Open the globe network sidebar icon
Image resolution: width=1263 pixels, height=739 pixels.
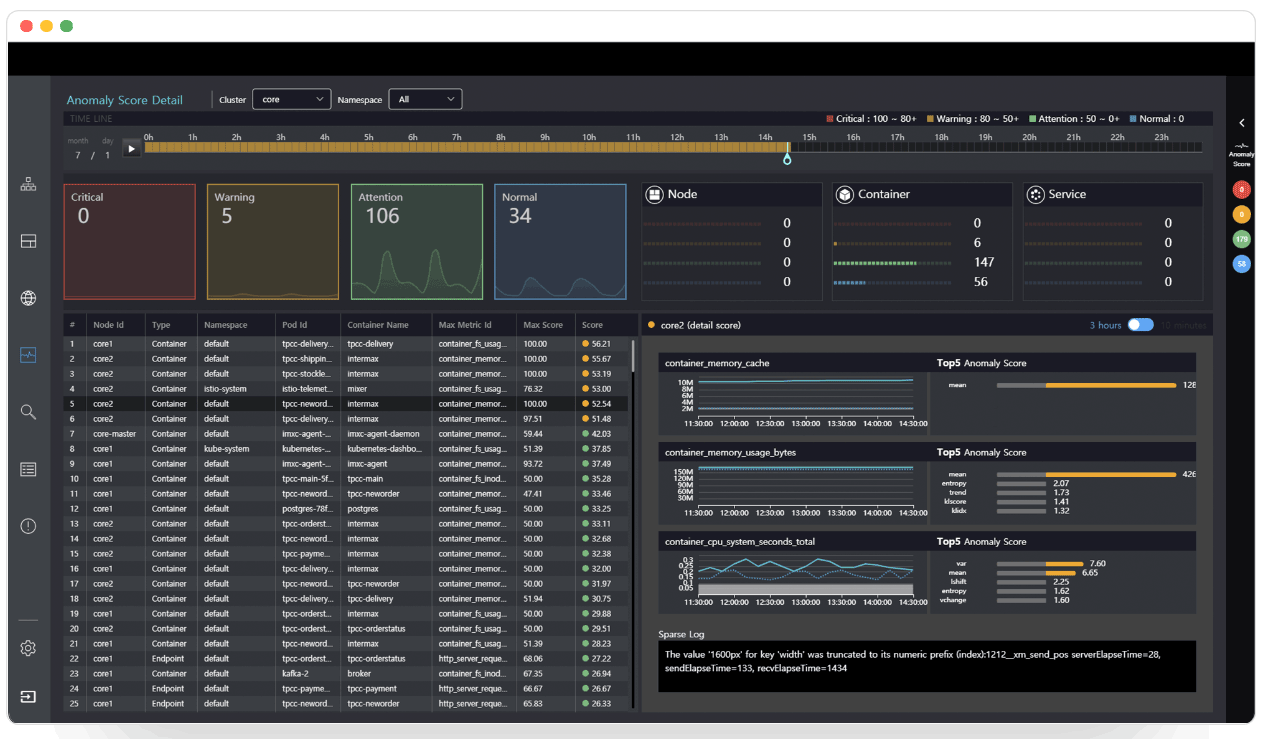(x=28, y=298)
